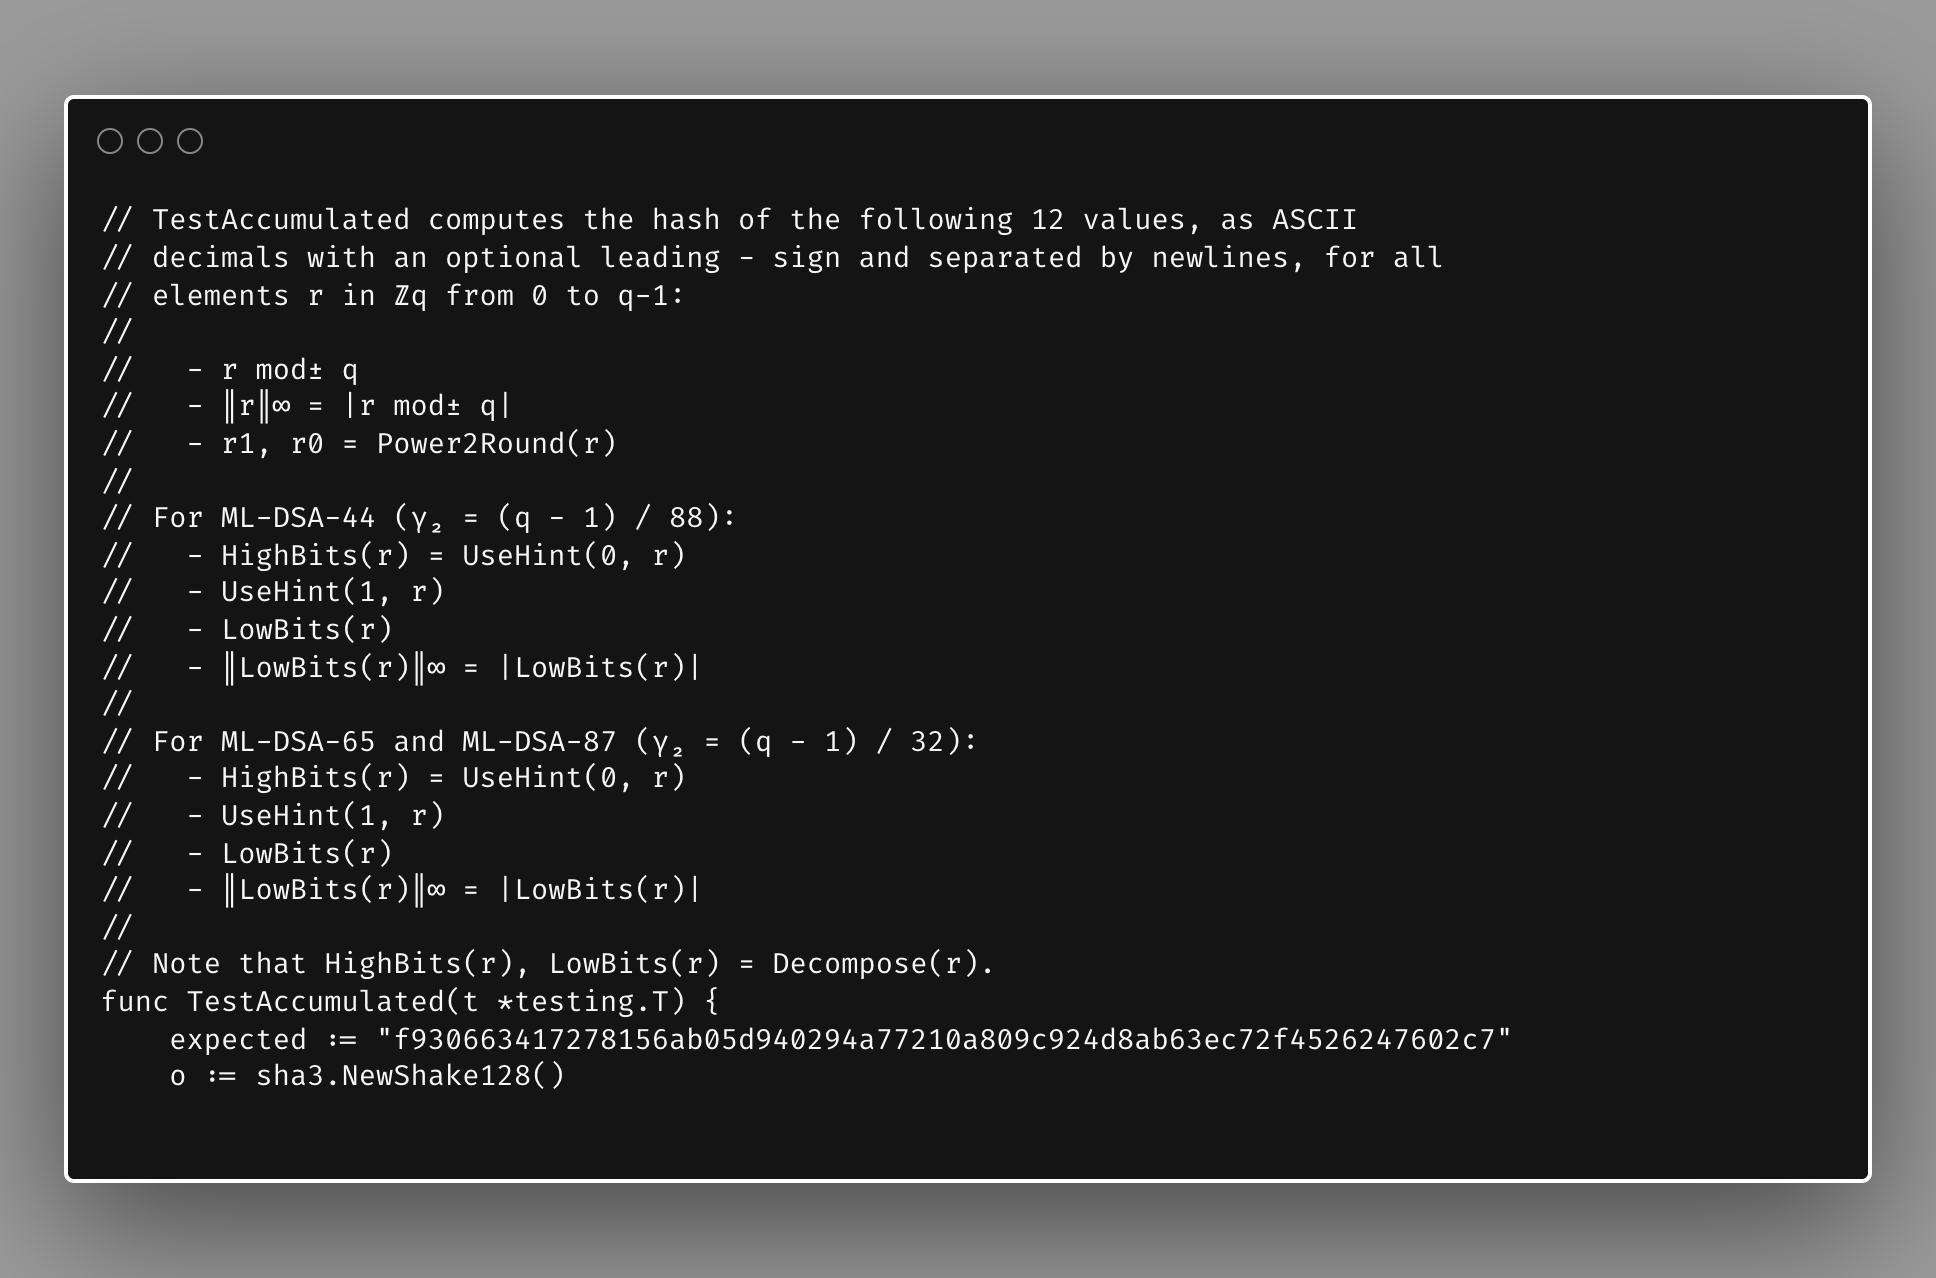
Task: Click the word ASCII in the comment
Action: pyautogui.click(x=1314, y=220)
